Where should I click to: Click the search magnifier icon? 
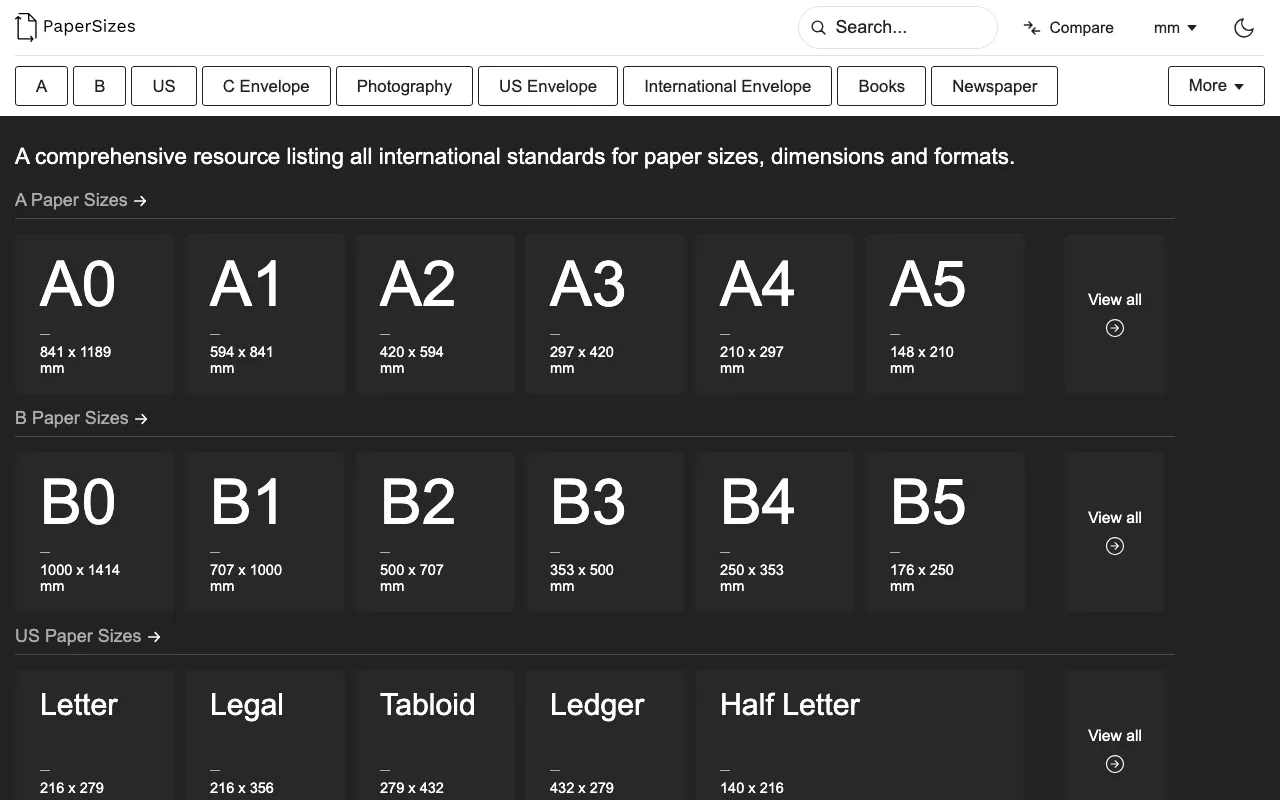pyautogui.click(x=818, y=27)
